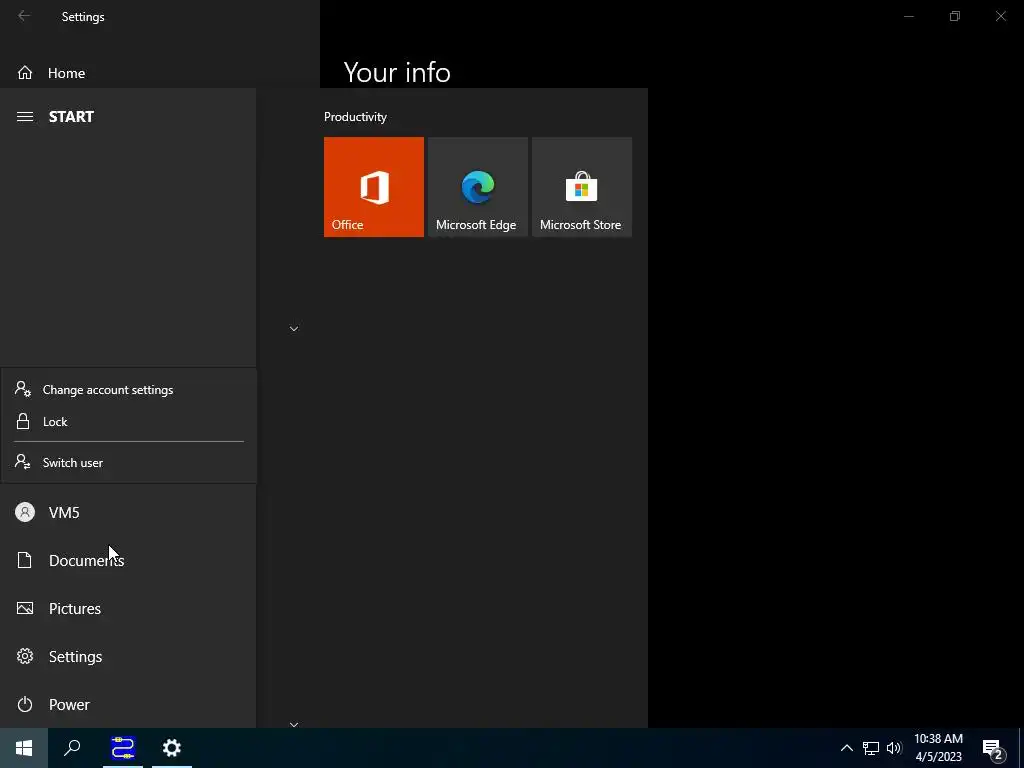Open Settings from Start sidebar
The width and height of the screenshot is (1024, 768).
click(128, 656)
